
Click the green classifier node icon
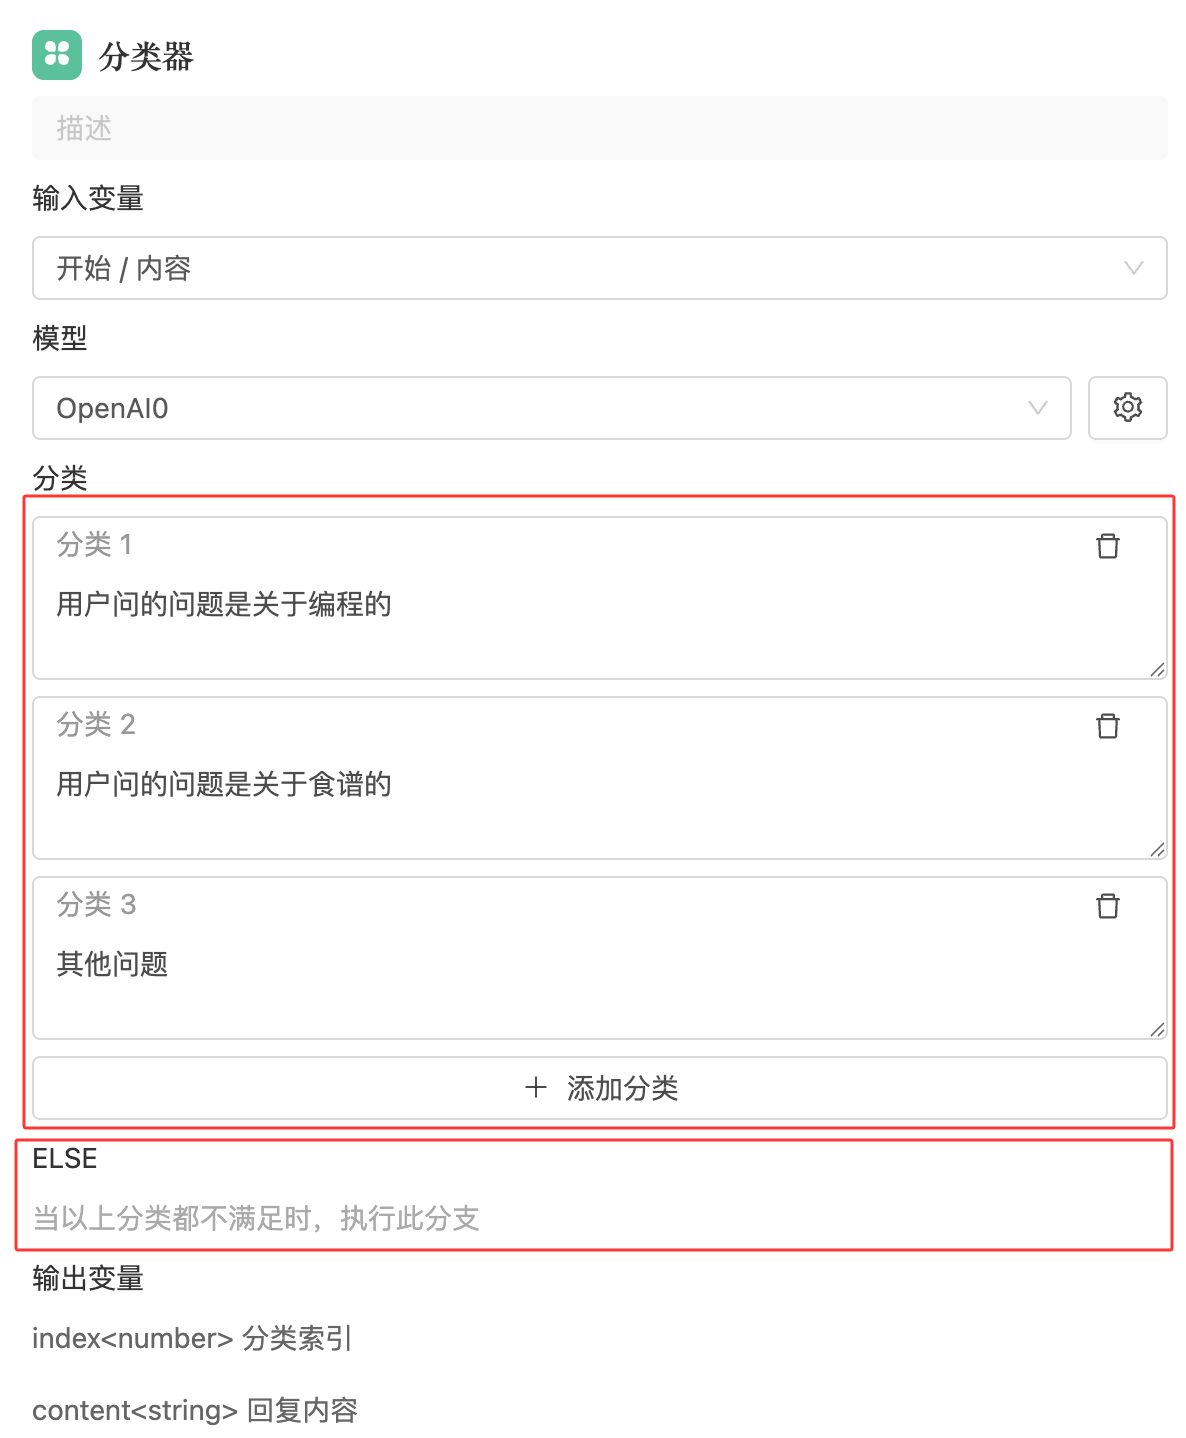coord(57,55)
